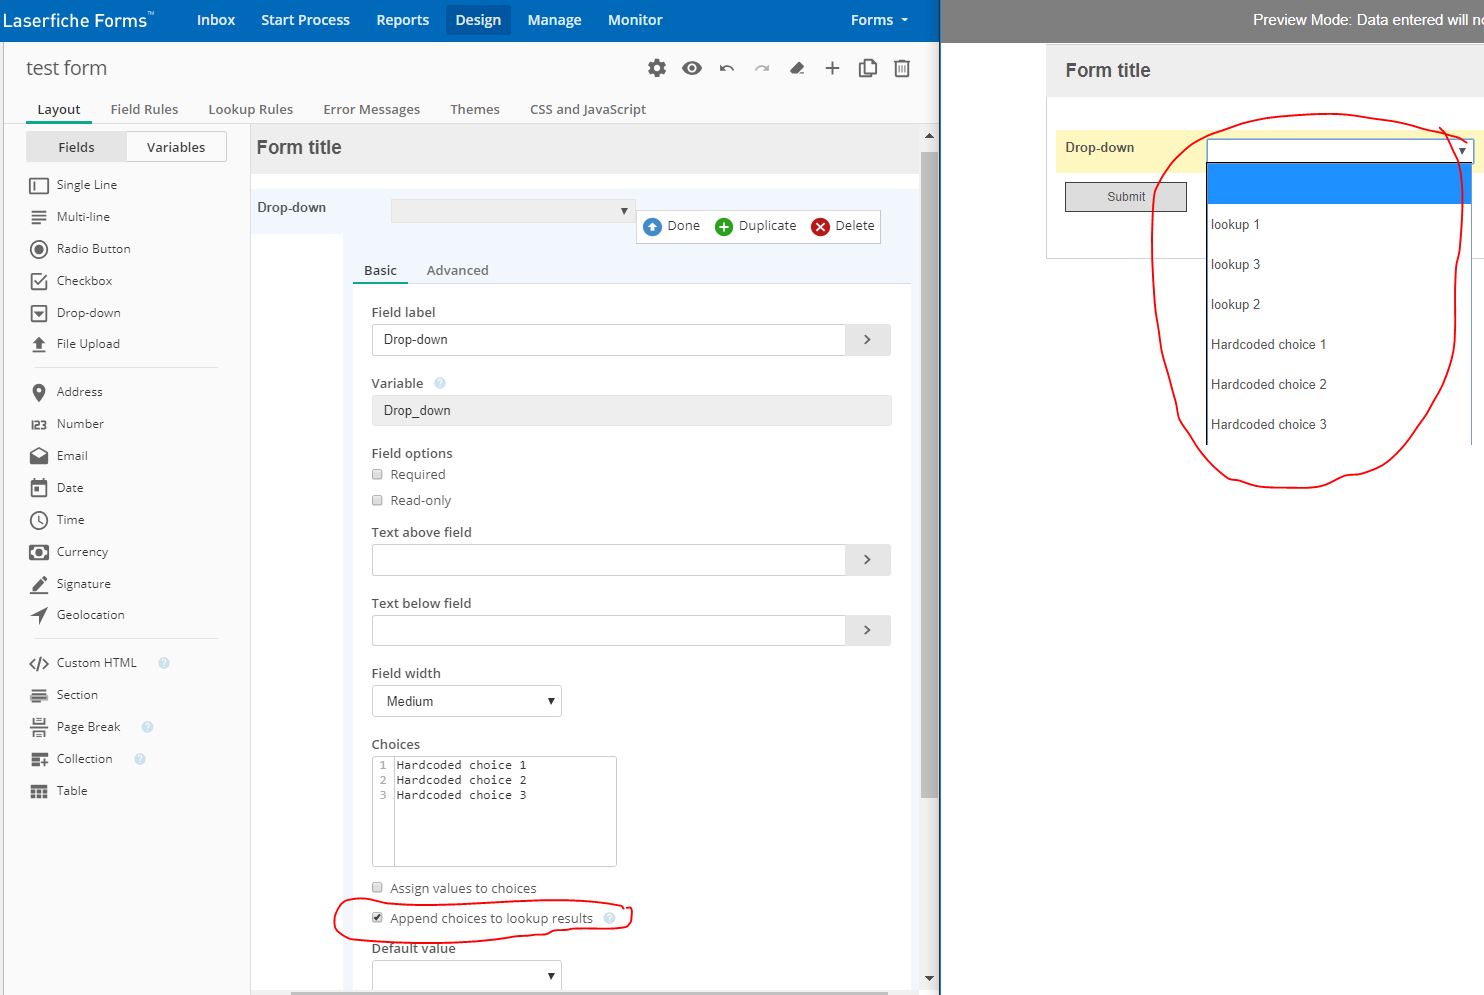Click the trash delete form icon
Screen dimensions: 1484x995
(x=902, y=68)
